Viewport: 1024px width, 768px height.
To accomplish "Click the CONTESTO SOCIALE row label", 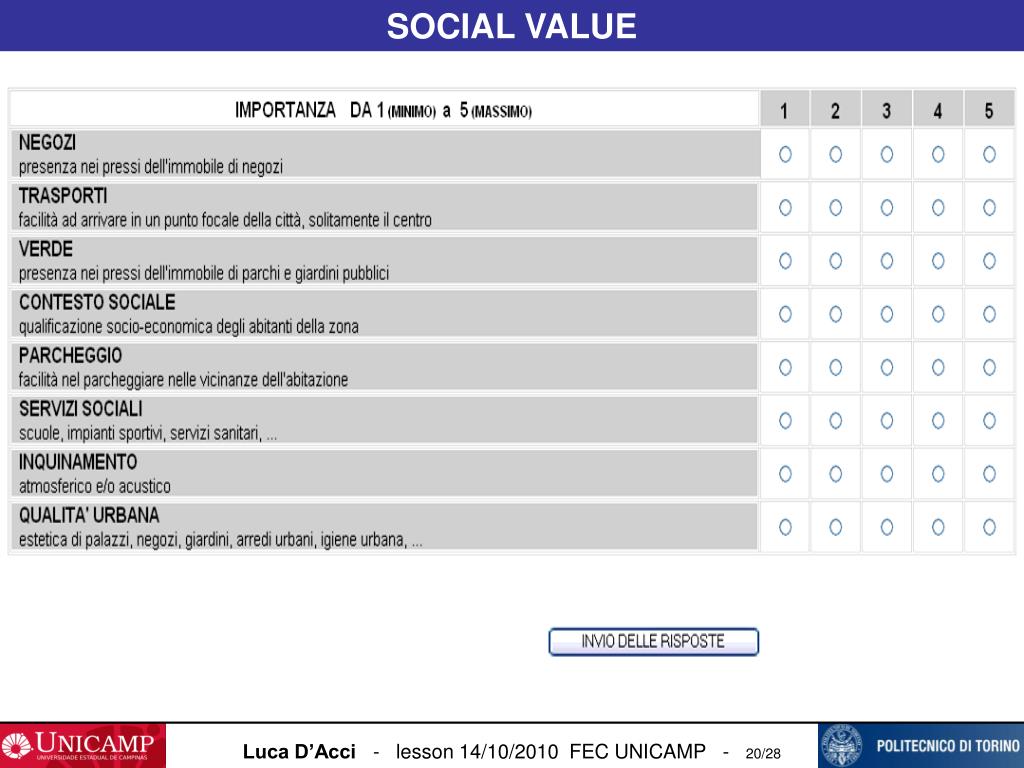I will click(97, 302).
